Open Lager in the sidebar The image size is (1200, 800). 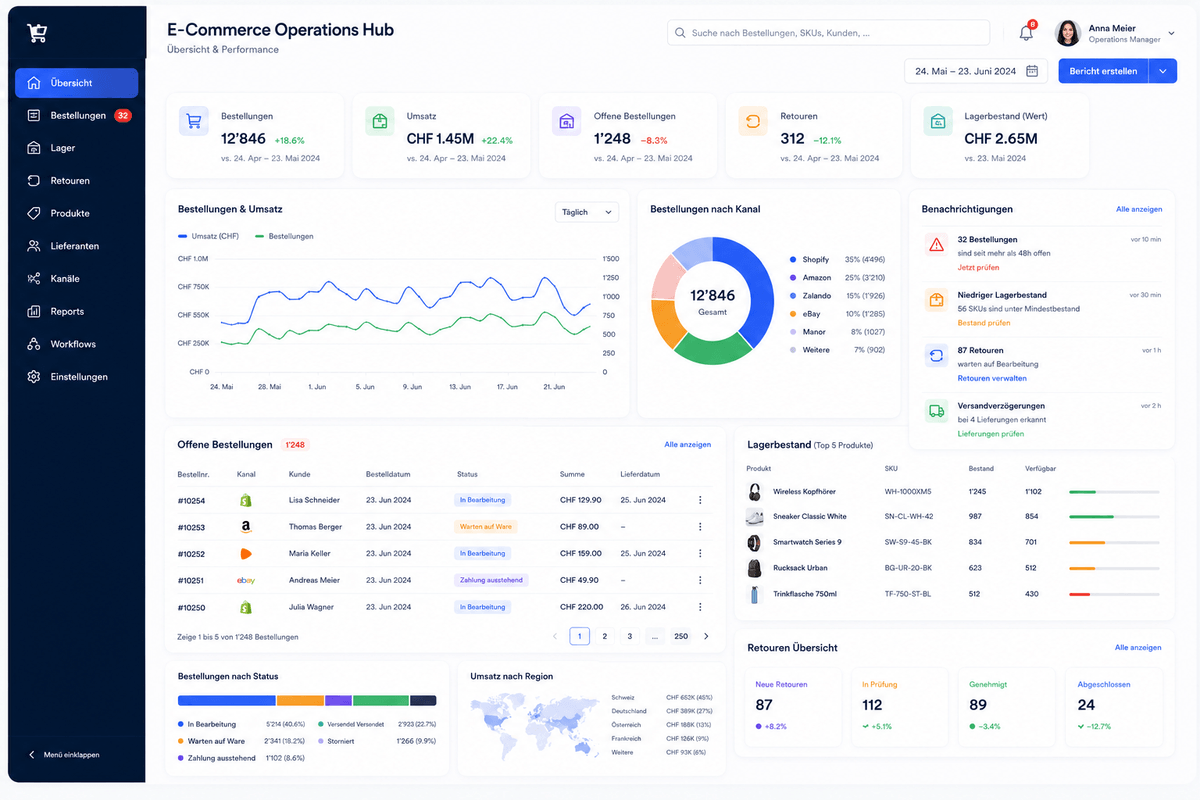coord(76,148)
